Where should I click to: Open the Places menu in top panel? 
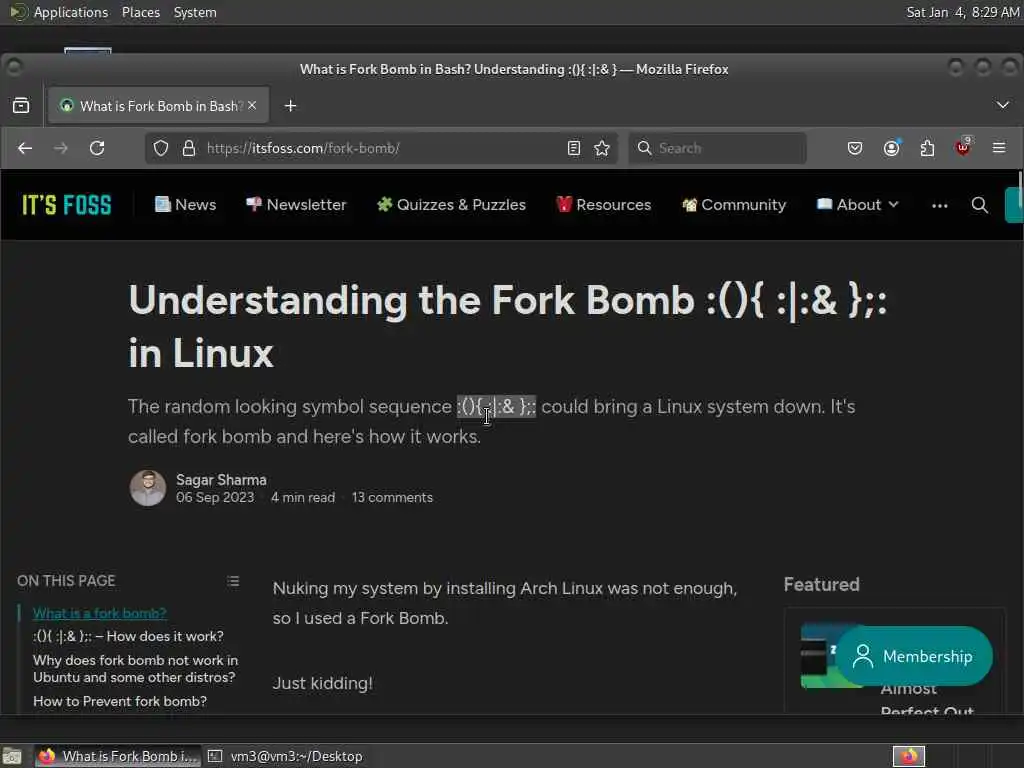point(140,12)
